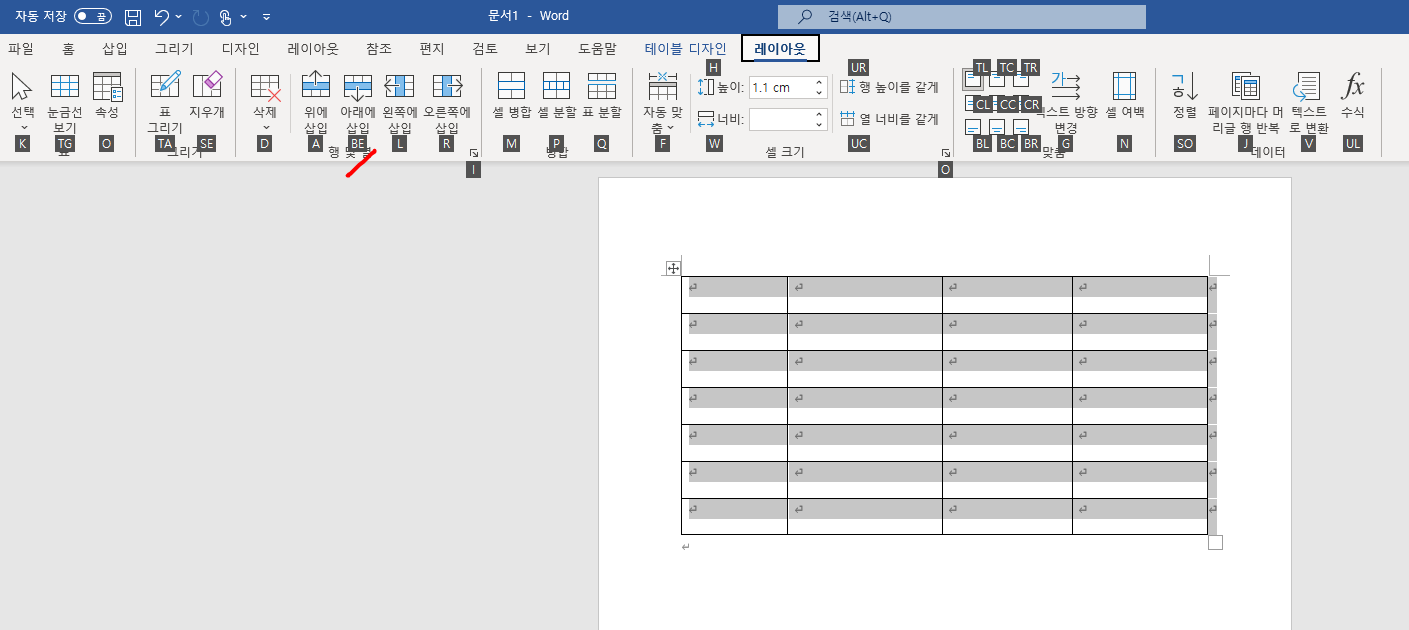Click 셀 분할 (Split Cells)
1409x630 pixels.
tap(557, 96)
